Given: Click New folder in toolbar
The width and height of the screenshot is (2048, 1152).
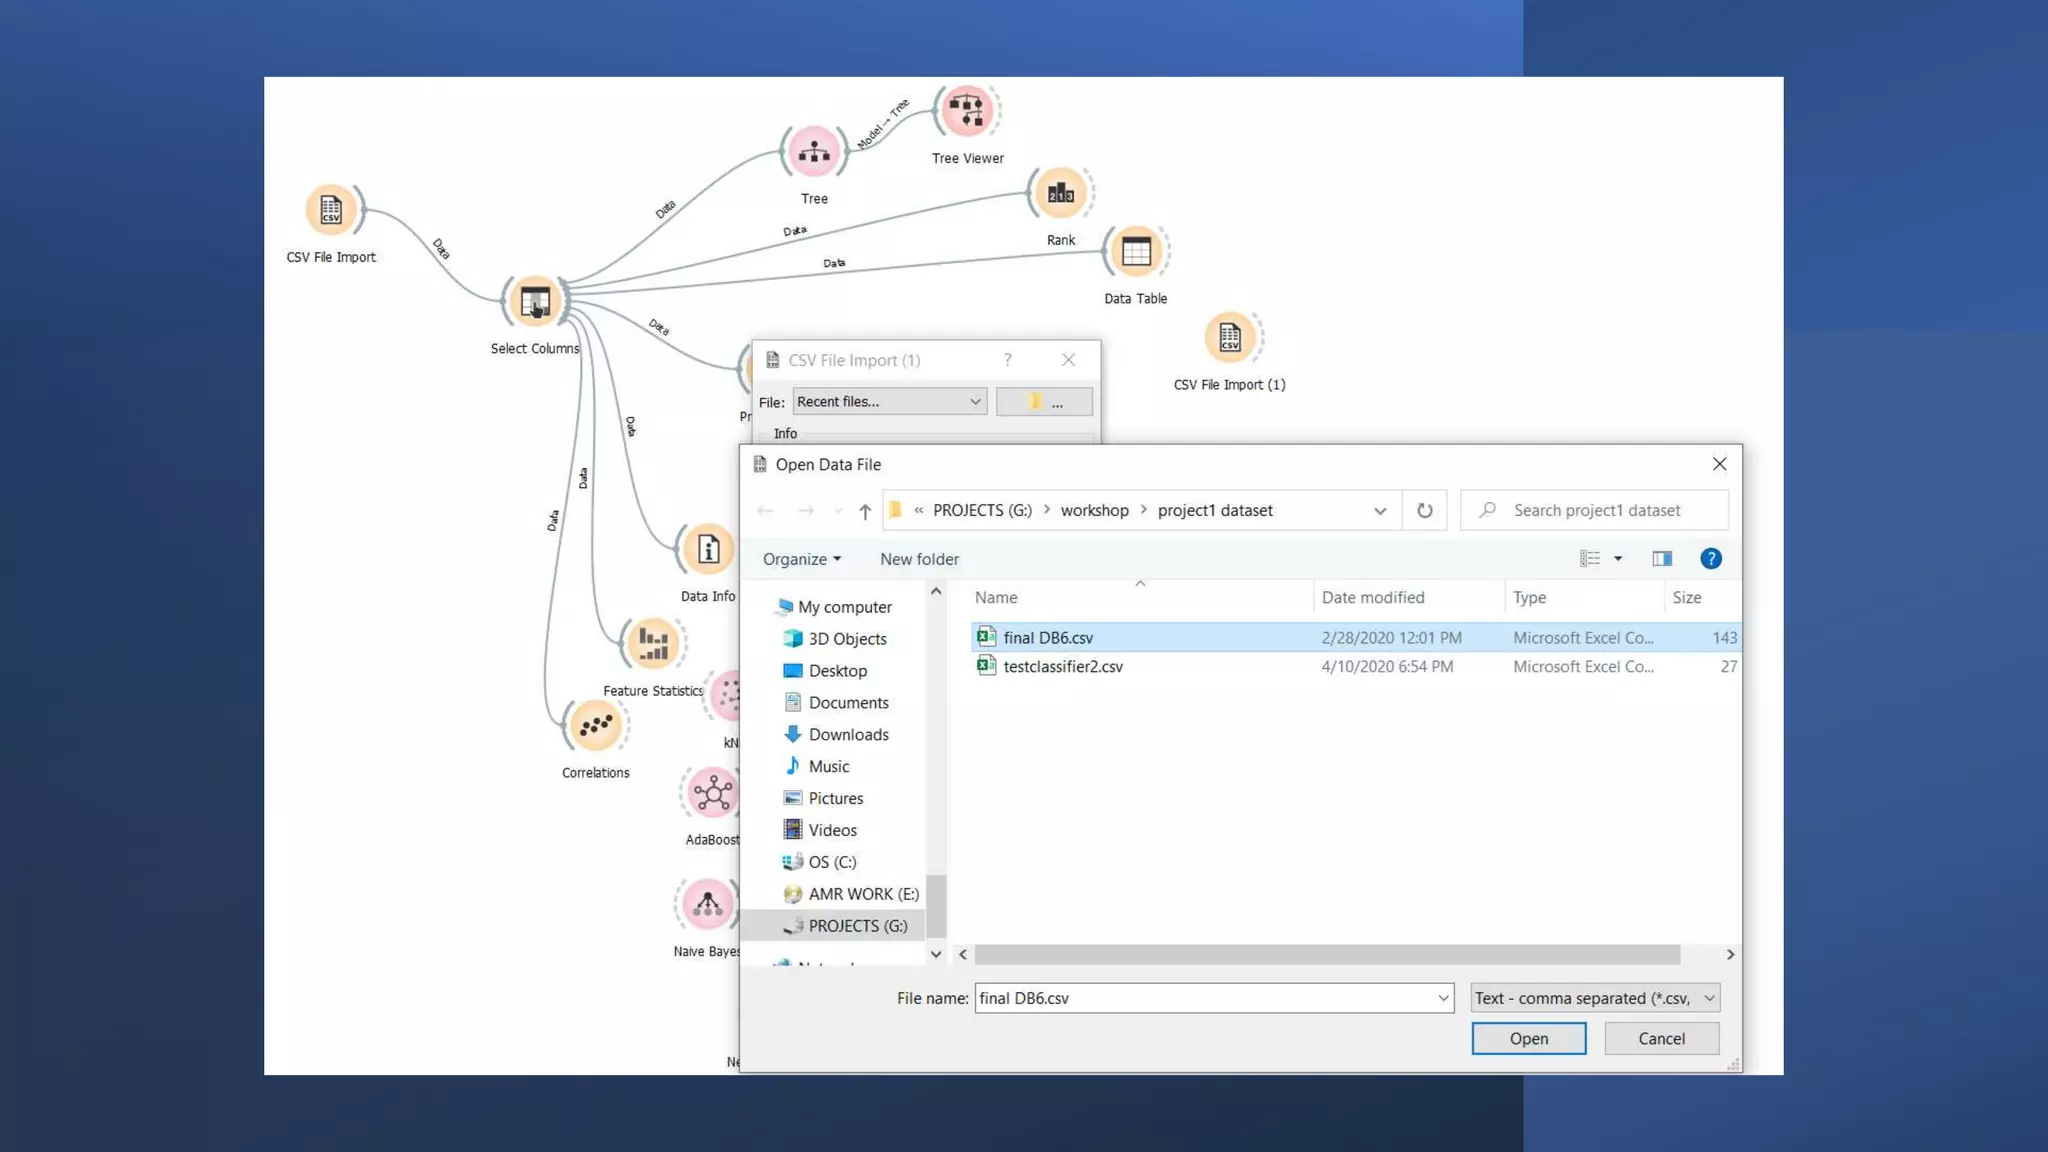Looking at the screenshot, I should (x=918, y=559).
